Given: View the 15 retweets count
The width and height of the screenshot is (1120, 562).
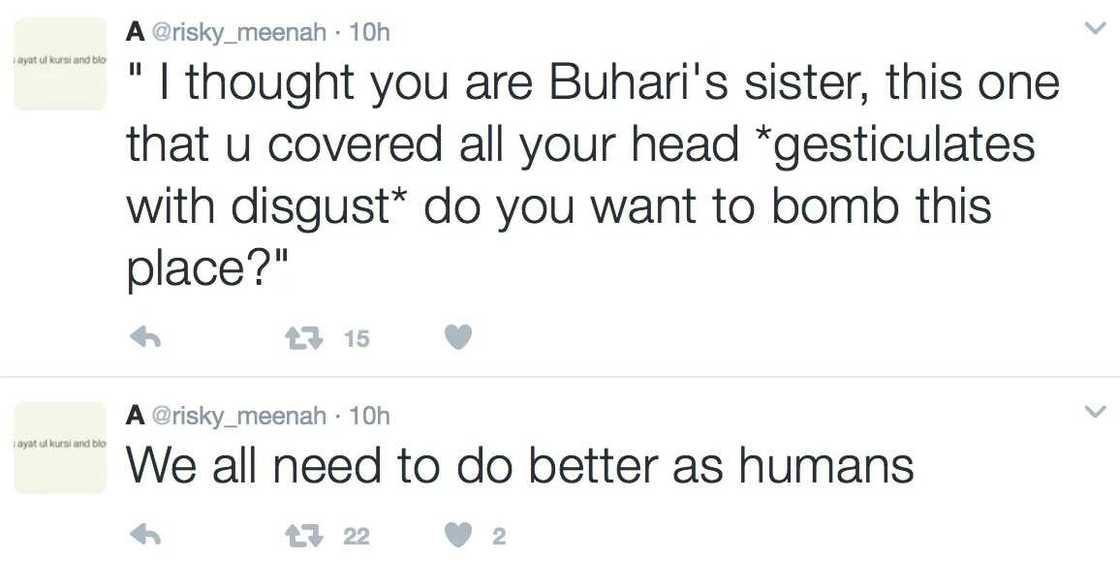Looking at the screenshot, I should pos(357,340).
